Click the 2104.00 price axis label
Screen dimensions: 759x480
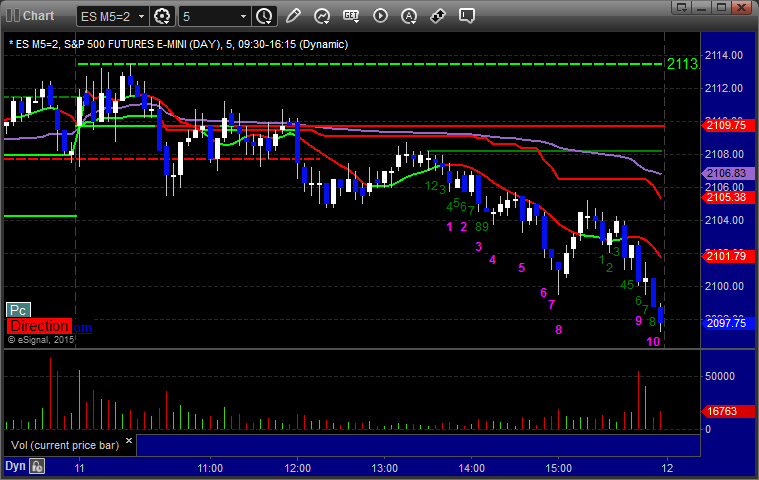(x=724, y=220)
